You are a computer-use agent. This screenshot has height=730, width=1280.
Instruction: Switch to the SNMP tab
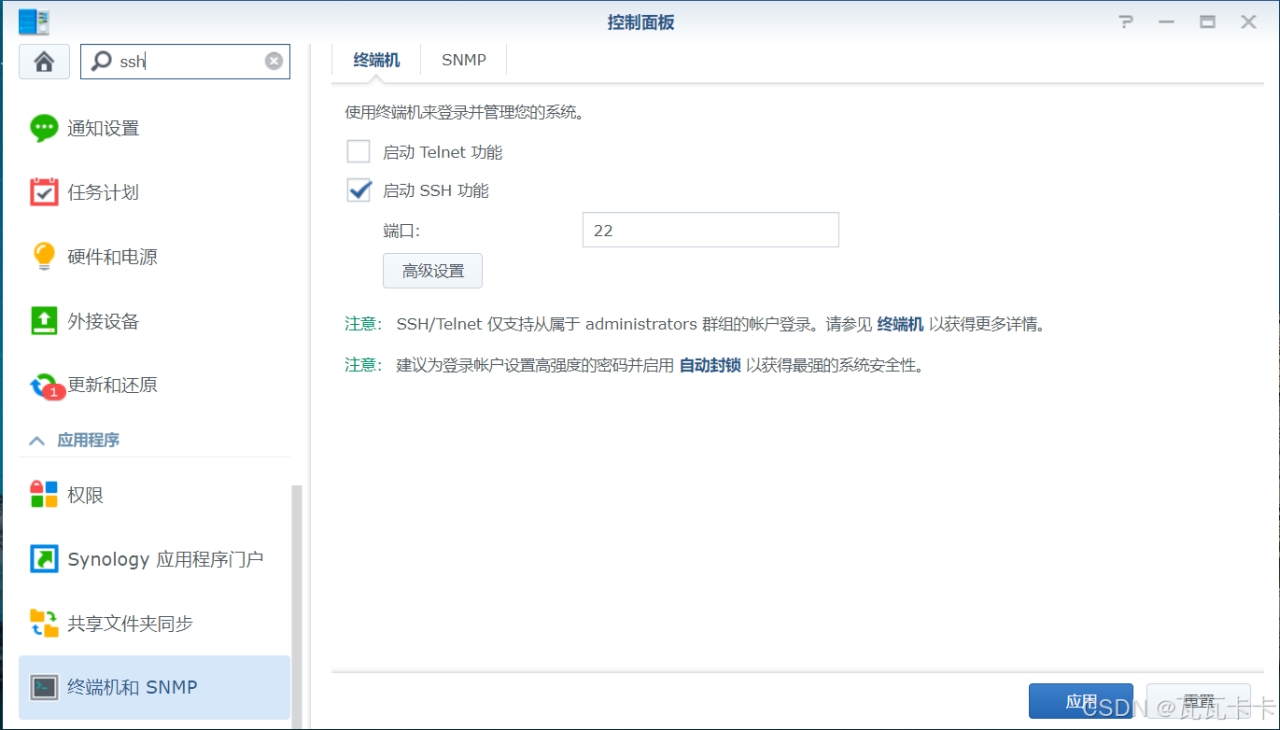[x=464, y=60]
